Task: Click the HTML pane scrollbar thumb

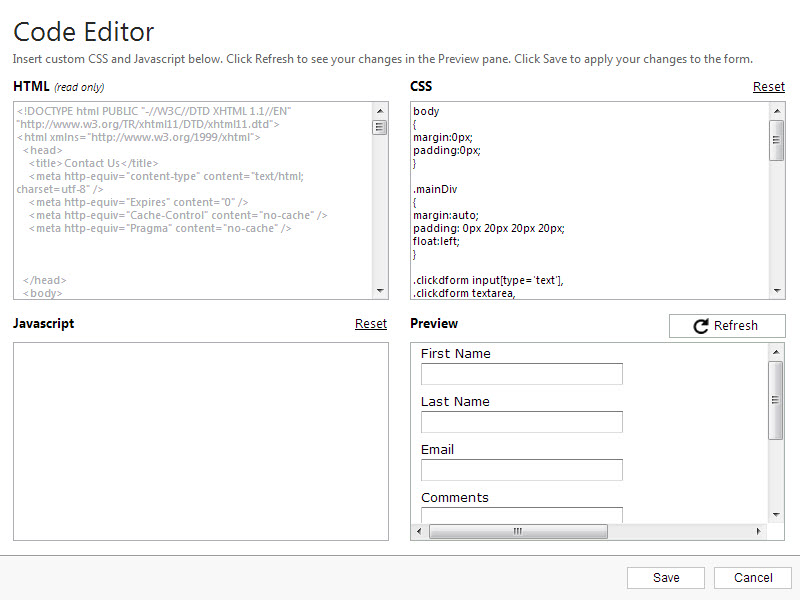Action: [380, 127]
